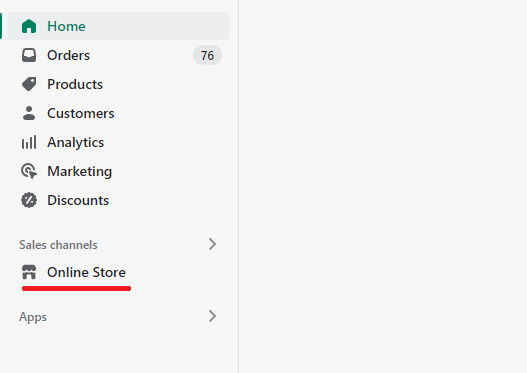
Task: Click the Orders inbox icon
Action: coord(29,55)
